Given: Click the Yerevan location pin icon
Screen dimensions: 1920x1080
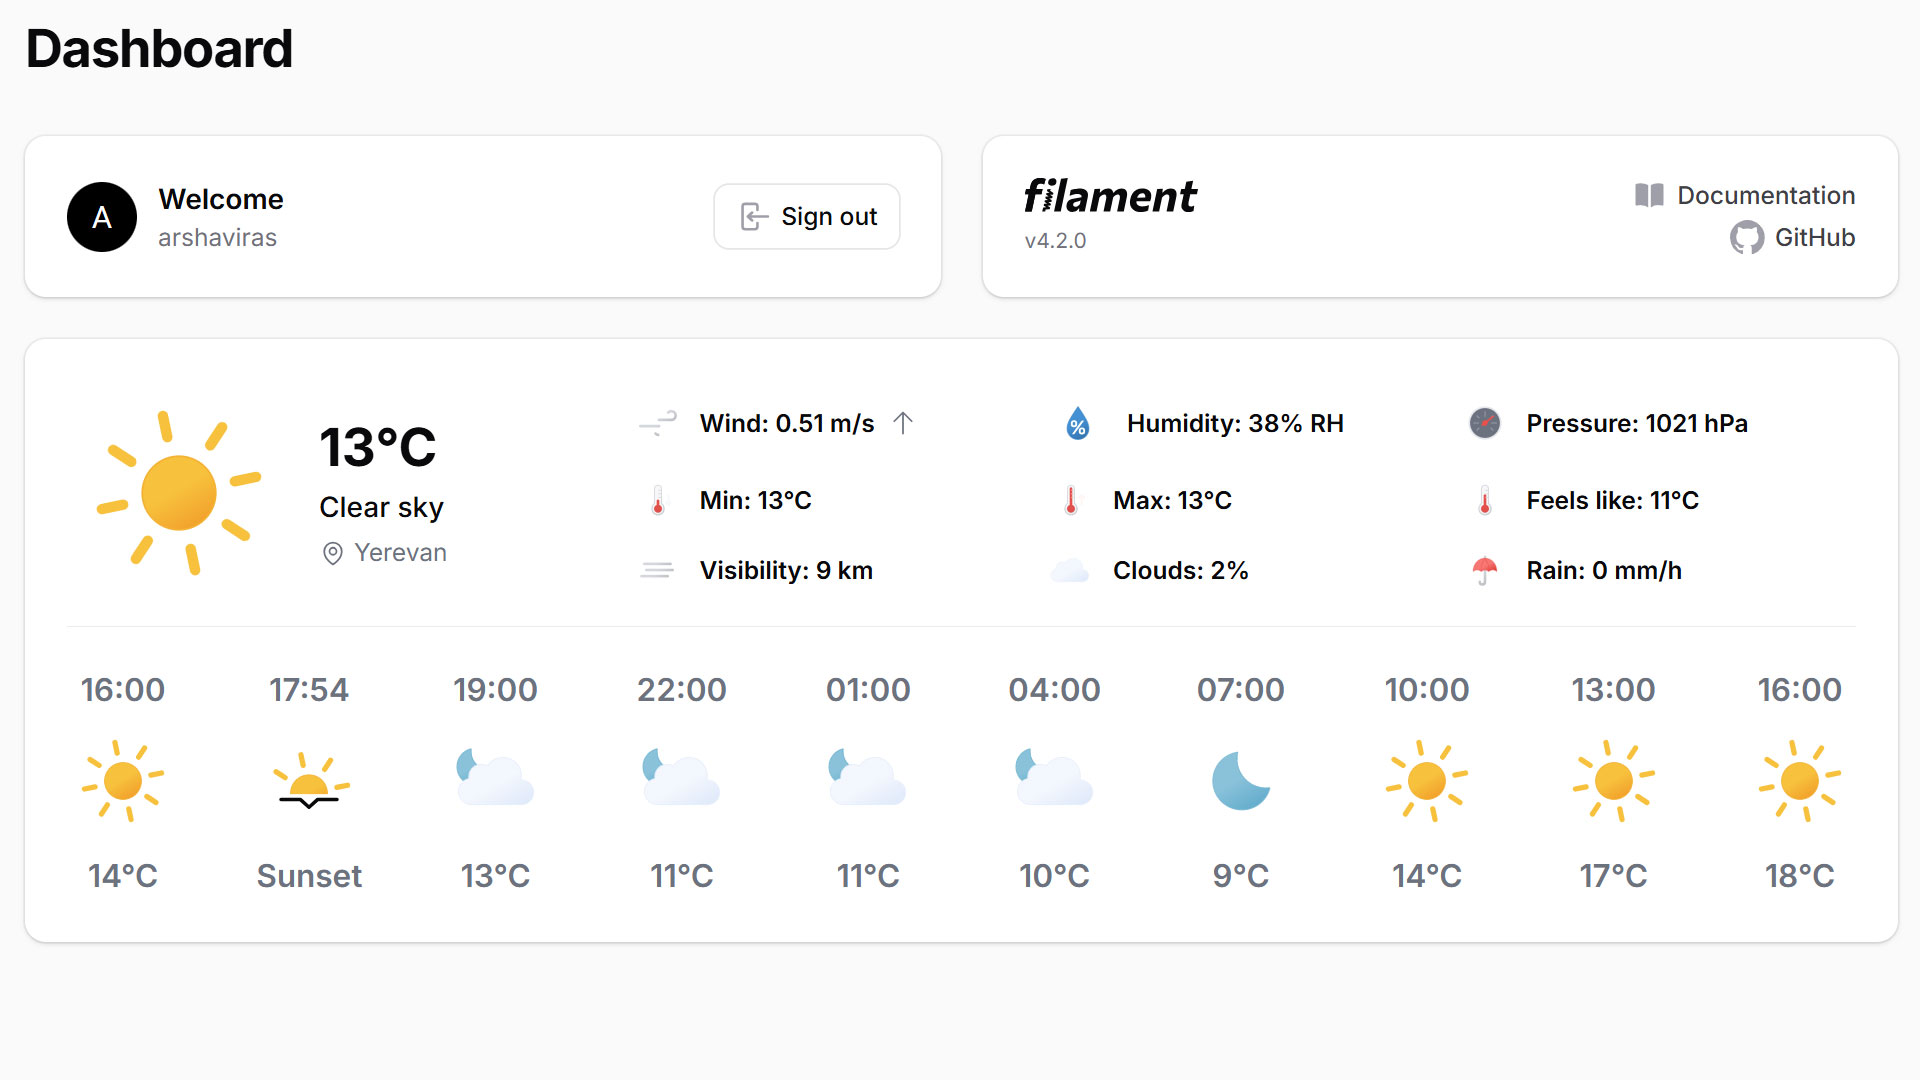Looking at the screenshot, I should pyautogui.click(x=333, y=553).
